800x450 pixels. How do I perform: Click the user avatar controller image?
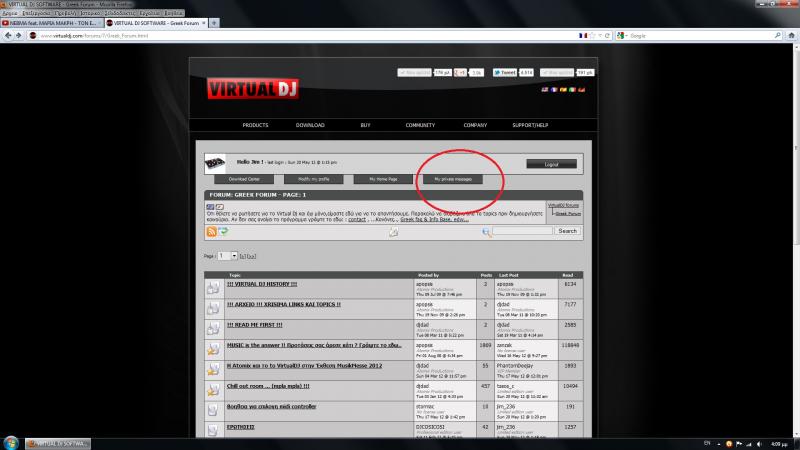[x=215, y=163]
